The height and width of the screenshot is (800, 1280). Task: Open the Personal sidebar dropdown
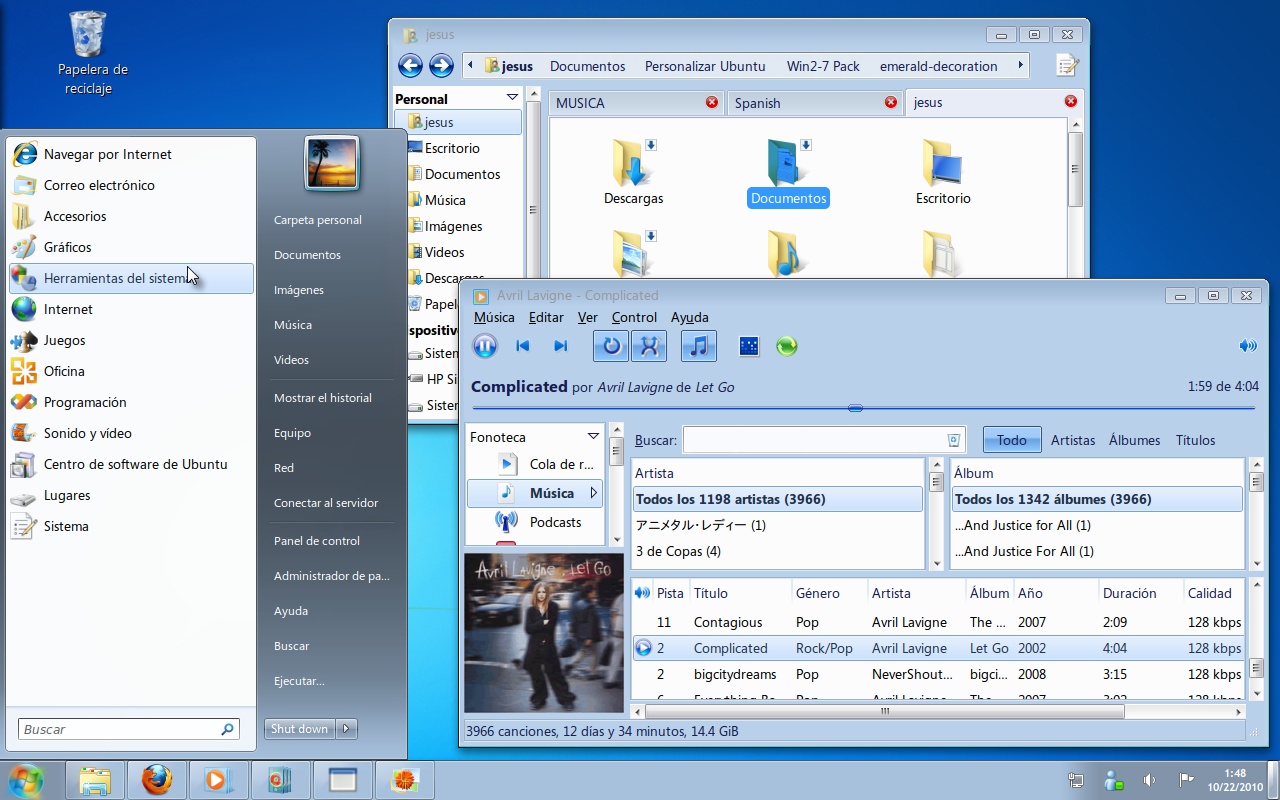512,98
